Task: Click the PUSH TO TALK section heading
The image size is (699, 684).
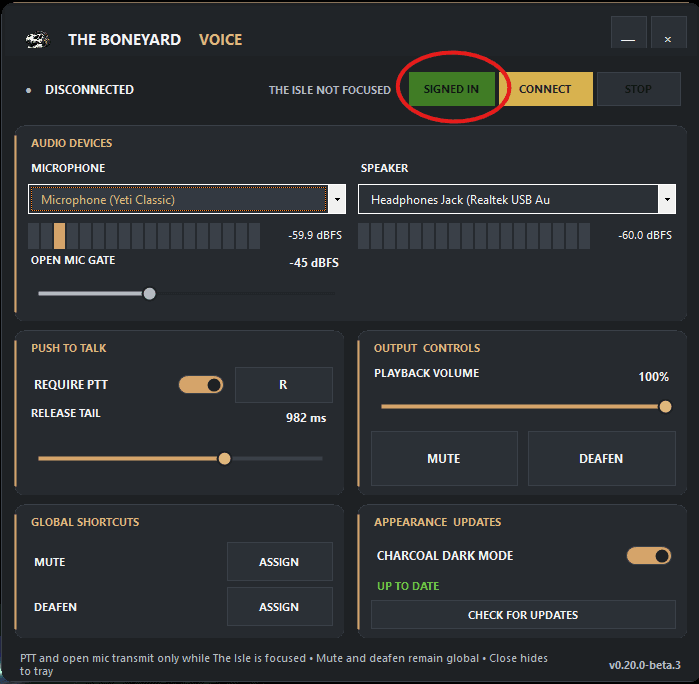Action: pyautogui.click(x=69, y=348)
